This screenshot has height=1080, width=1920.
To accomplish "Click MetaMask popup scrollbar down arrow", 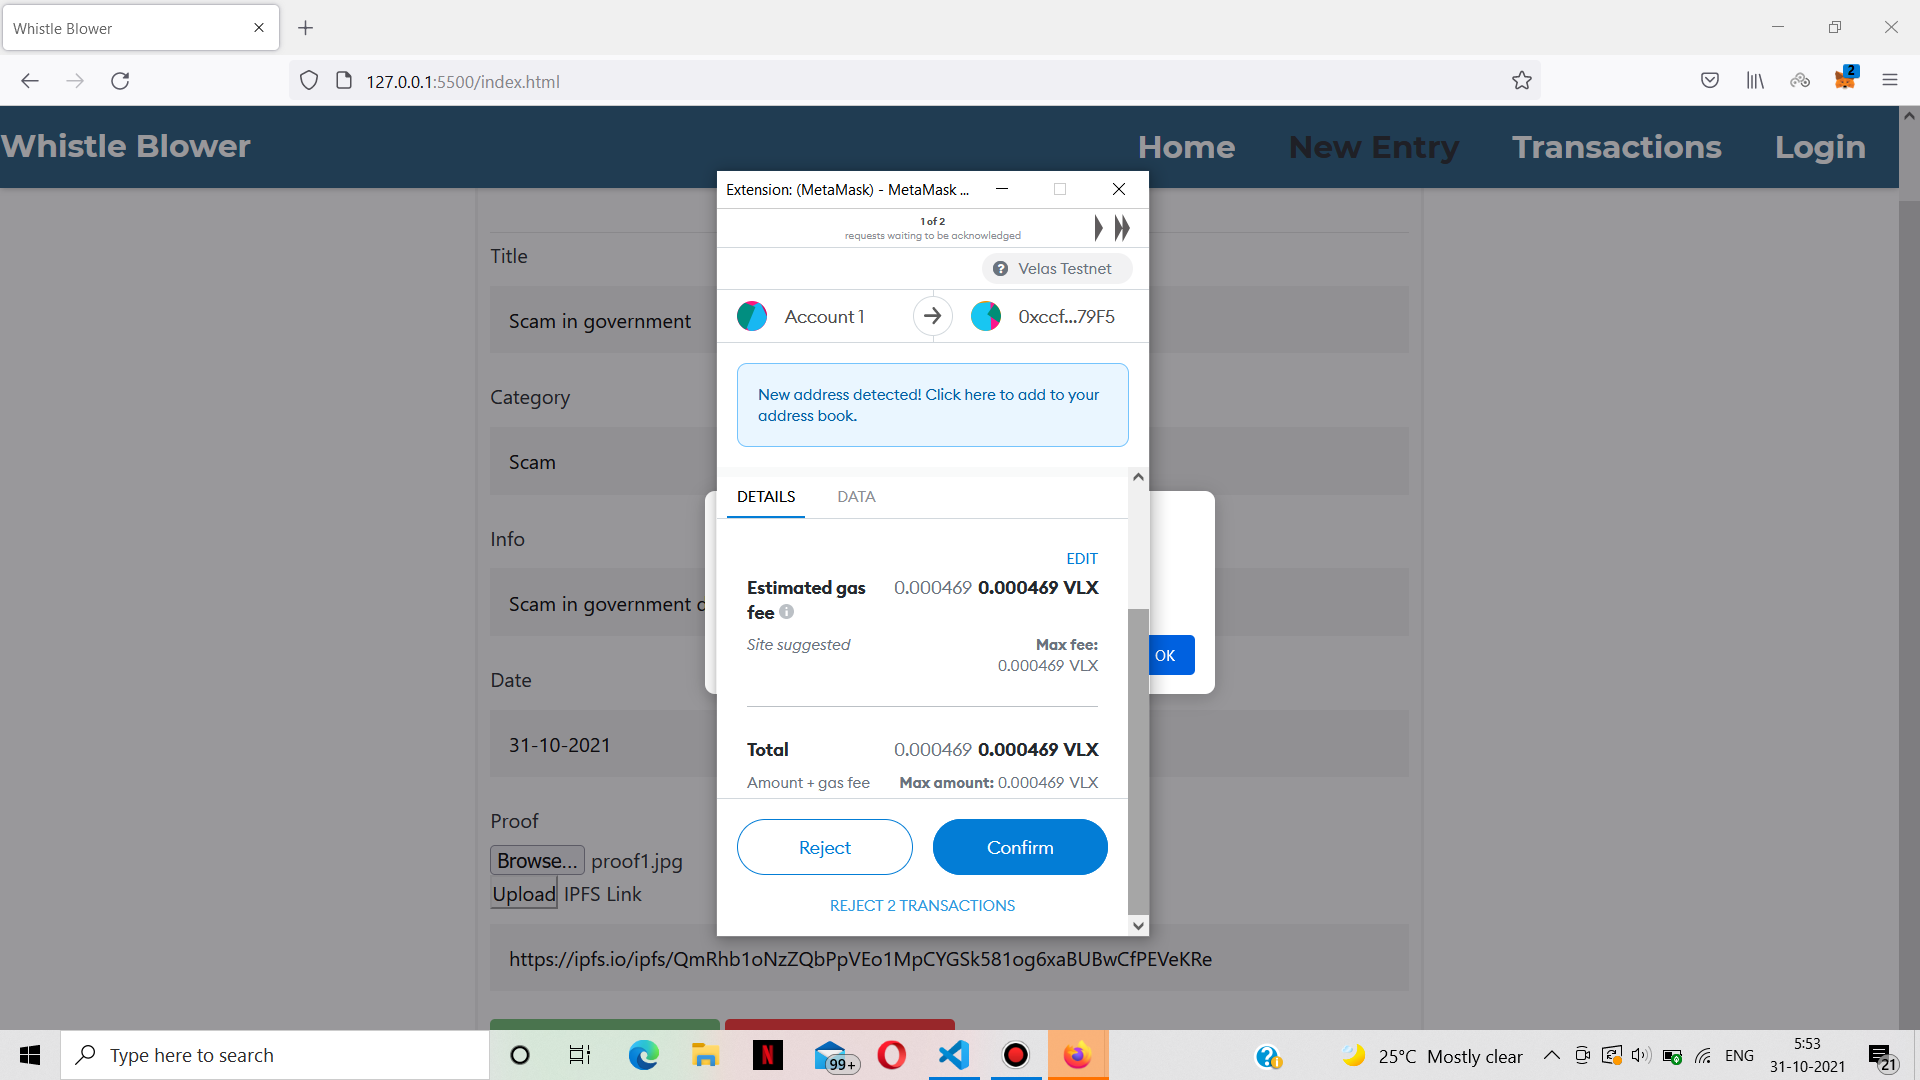I will 1138,926.
